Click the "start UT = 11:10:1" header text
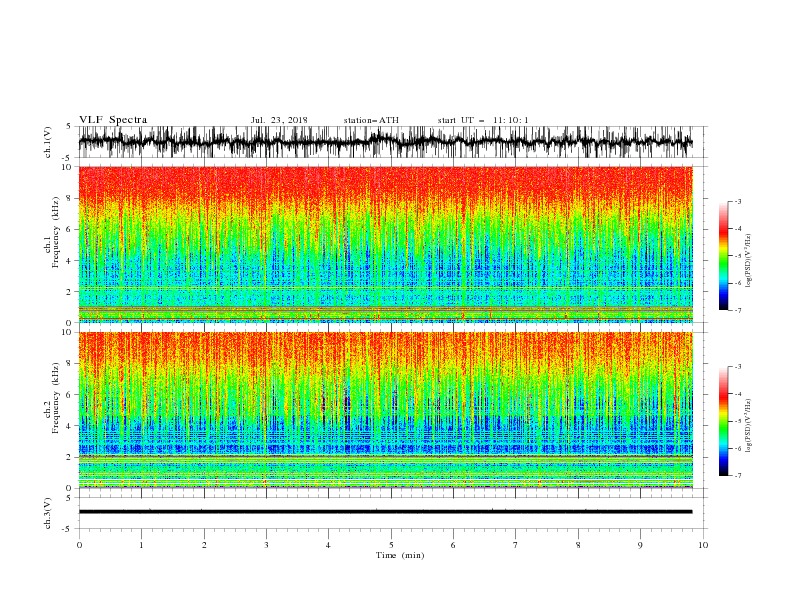 pyautogui.click(x=483, y=120)
